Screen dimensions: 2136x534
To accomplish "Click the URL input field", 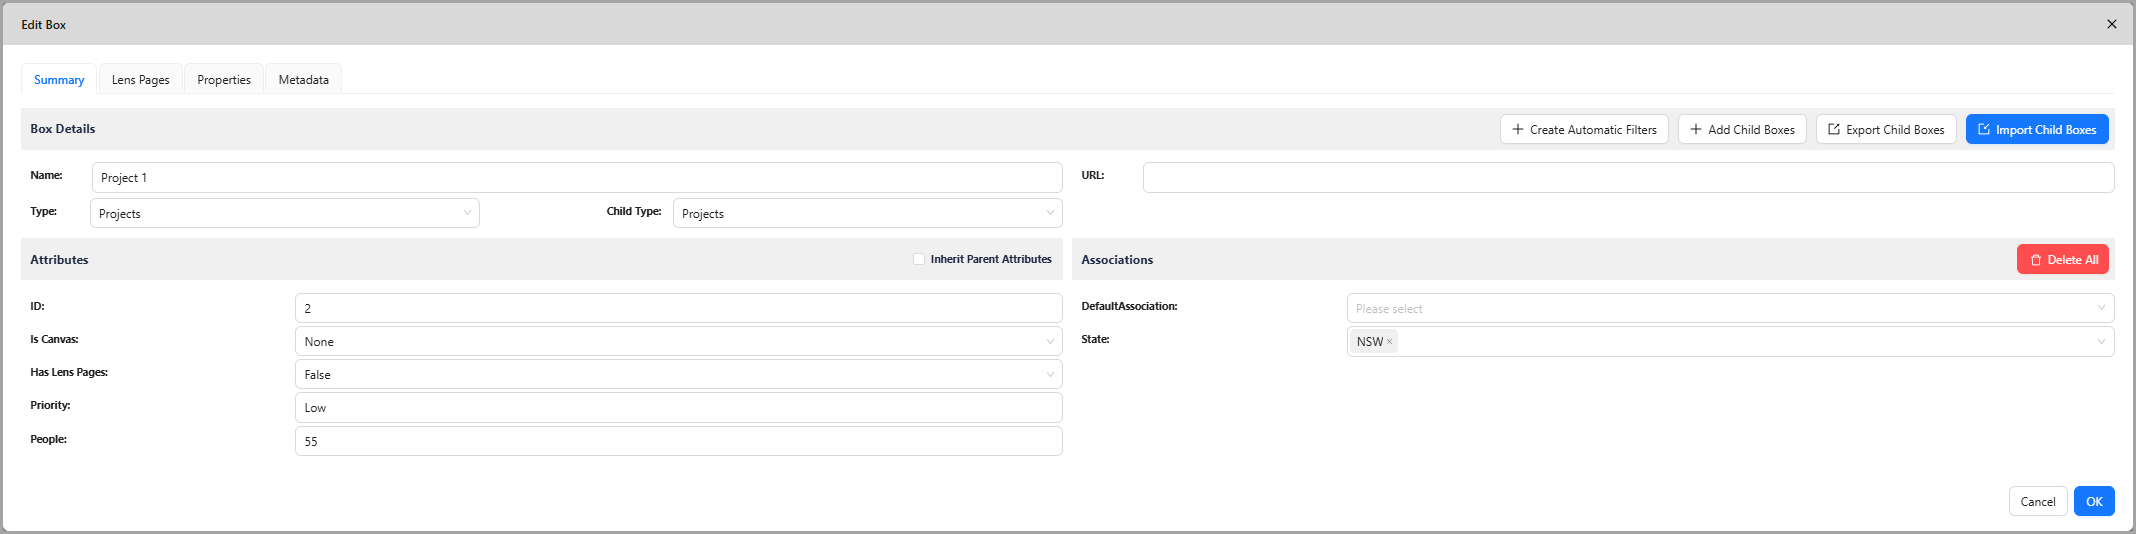I will coord(1628,177).
